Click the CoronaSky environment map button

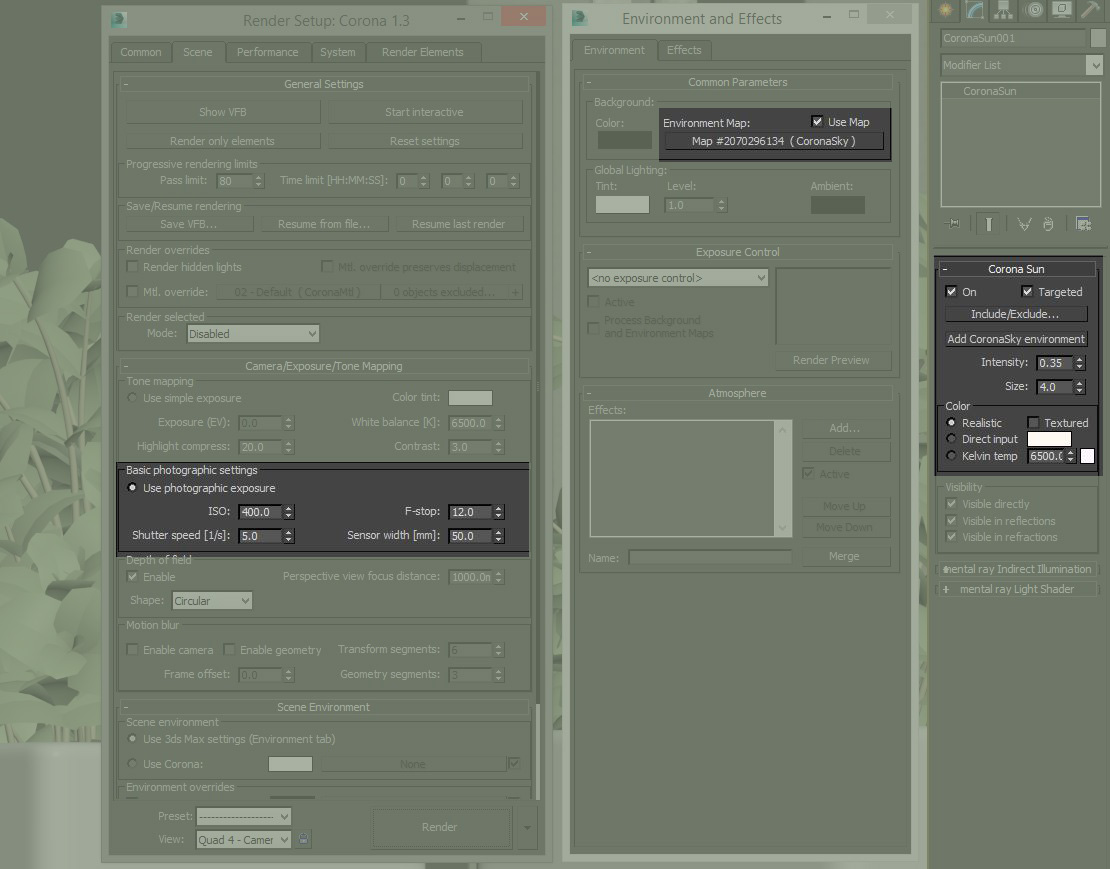click(x=773, y=141)
